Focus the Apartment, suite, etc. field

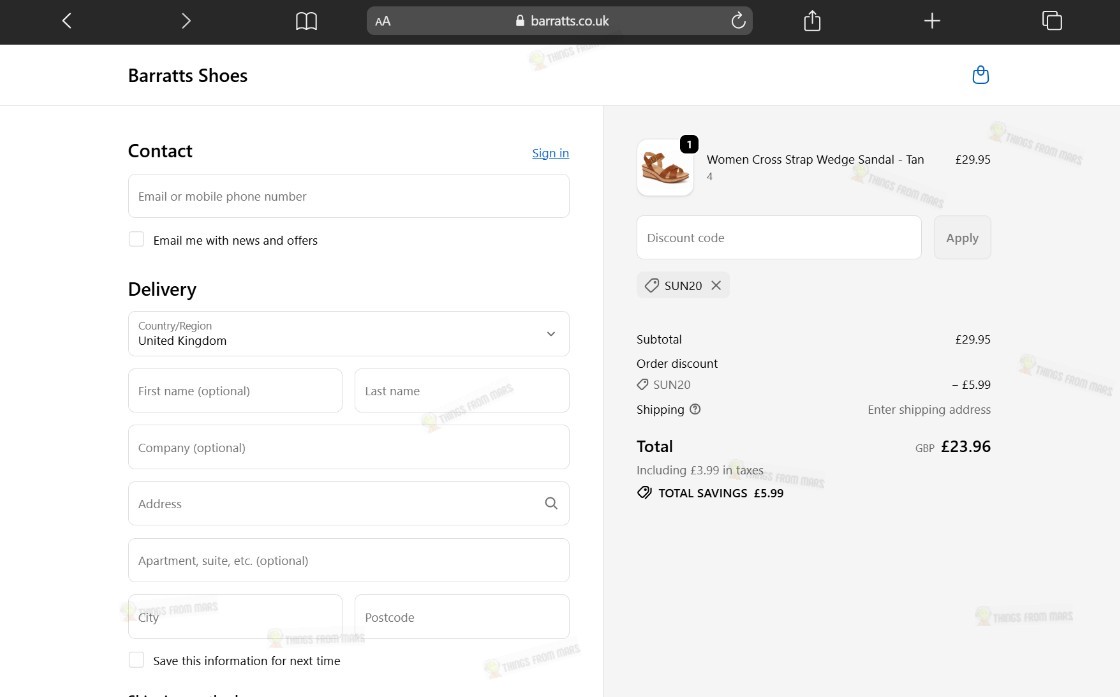349,560
